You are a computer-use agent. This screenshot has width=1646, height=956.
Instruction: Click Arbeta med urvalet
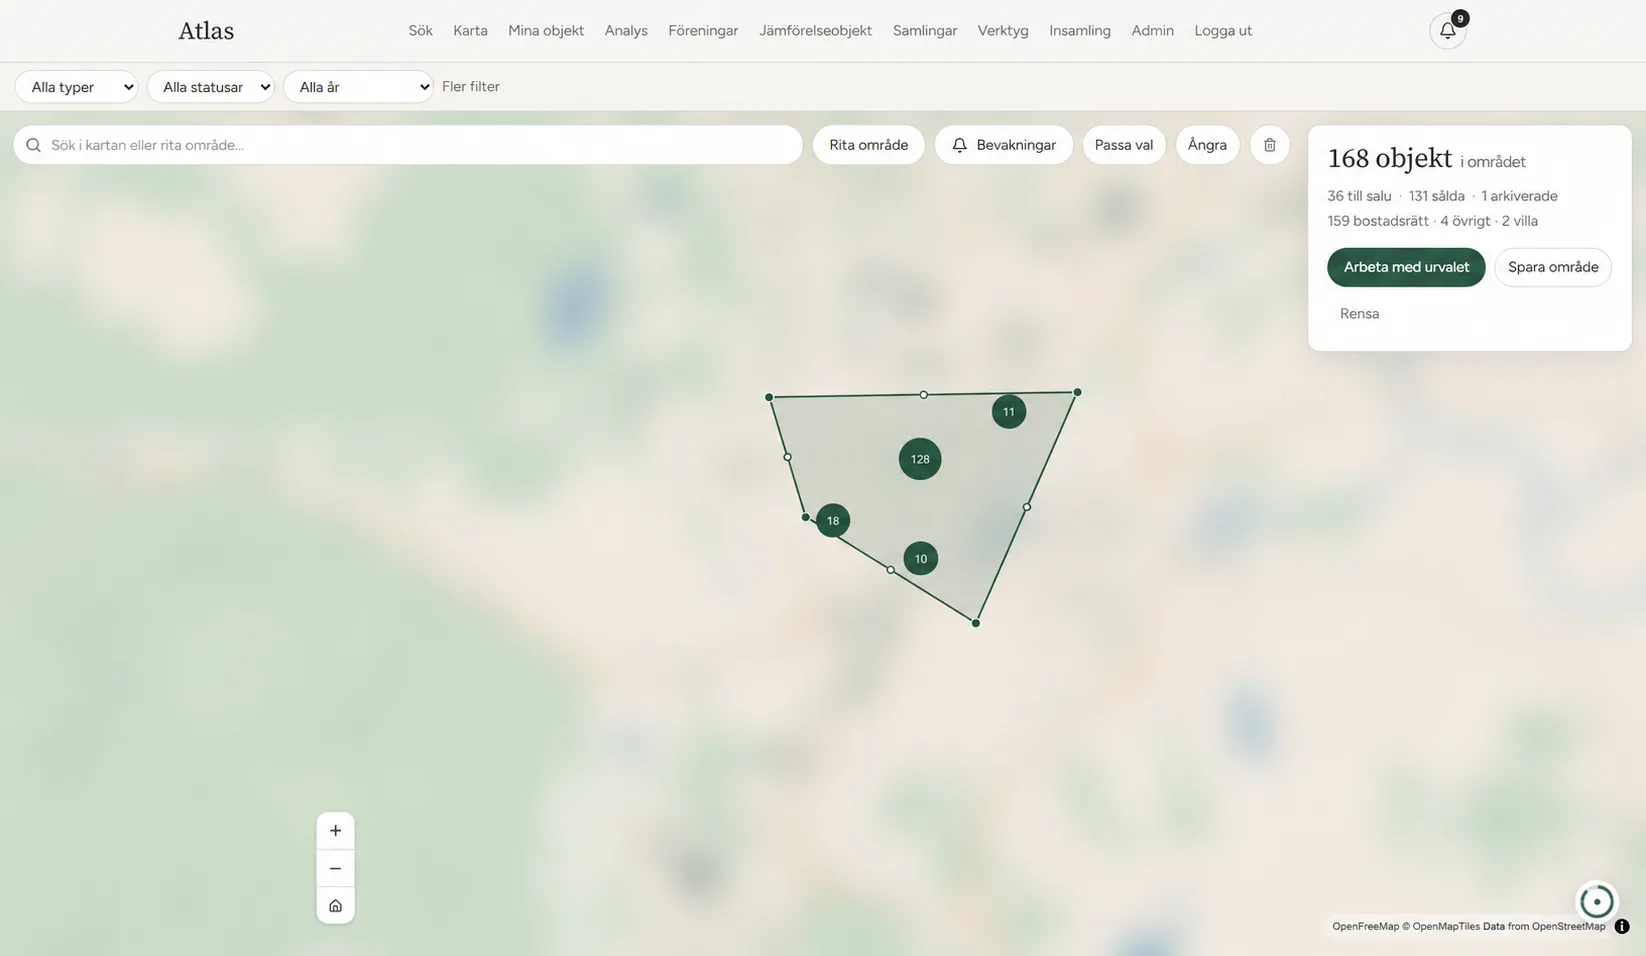point(1406,267)
